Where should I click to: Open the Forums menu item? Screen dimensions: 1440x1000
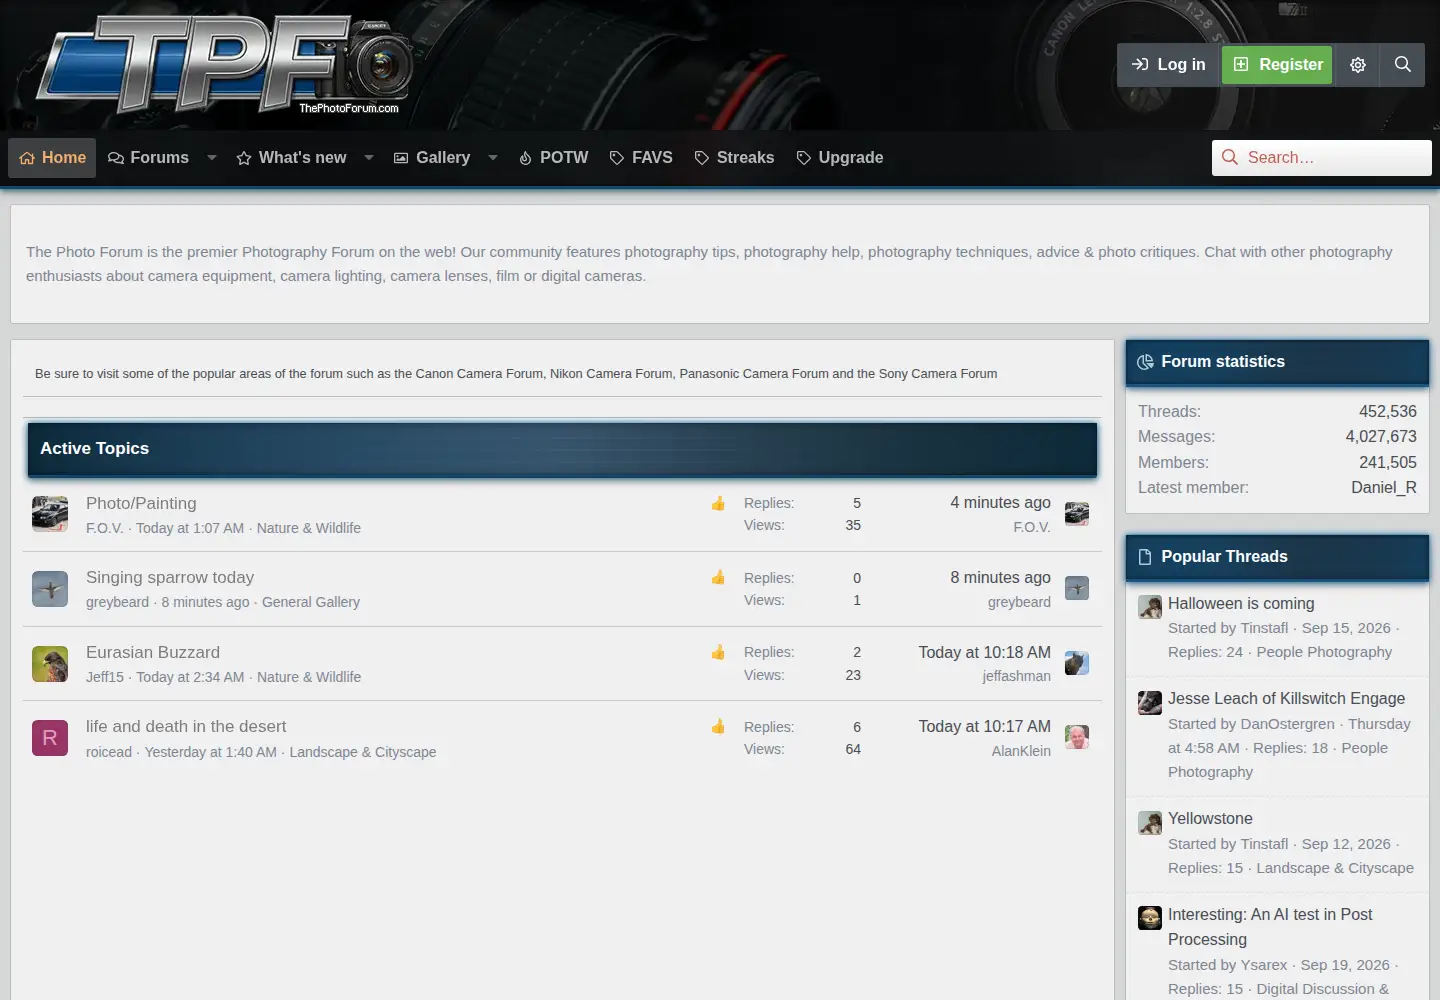tap(148, 158)
